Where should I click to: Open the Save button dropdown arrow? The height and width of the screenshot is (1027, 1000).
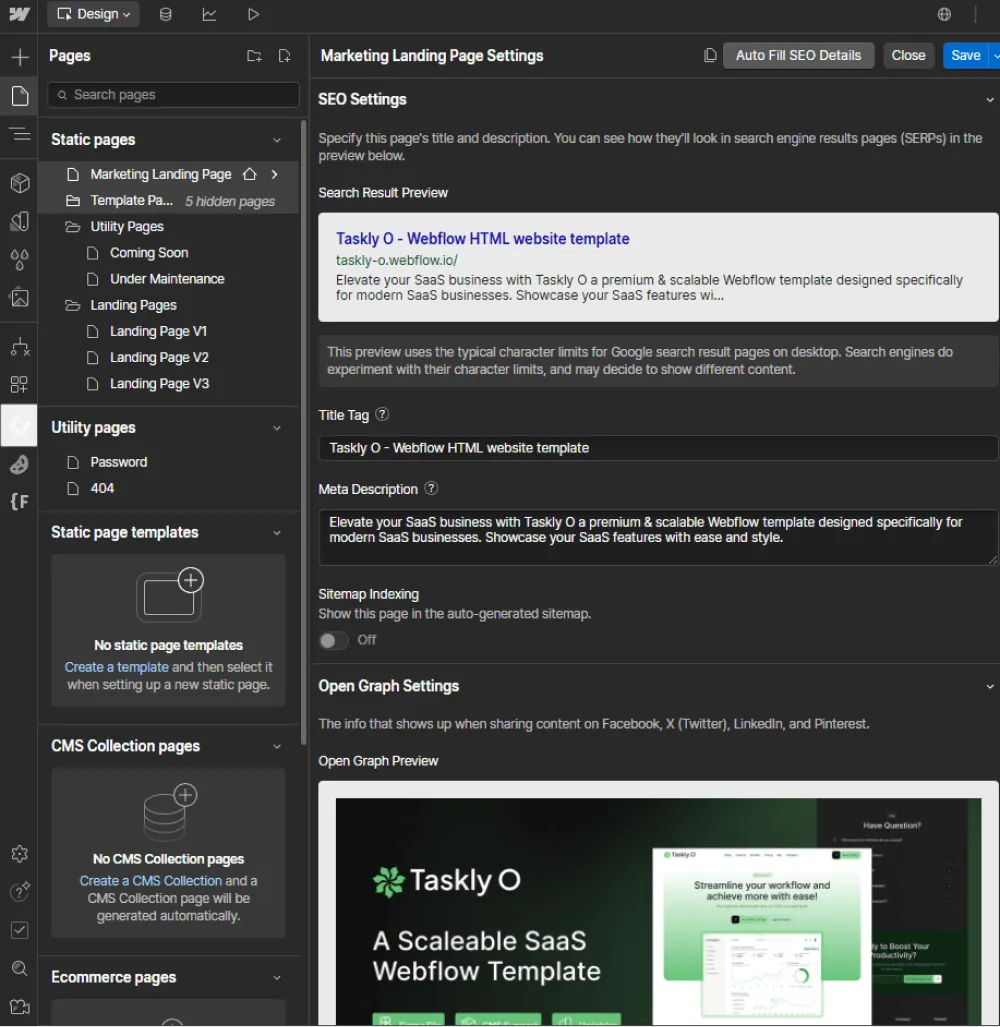995,56
